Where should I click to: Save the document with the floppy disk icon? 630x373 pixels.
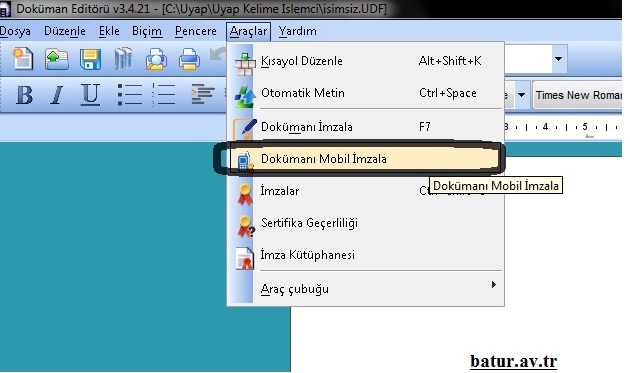[x=90, y=59]
